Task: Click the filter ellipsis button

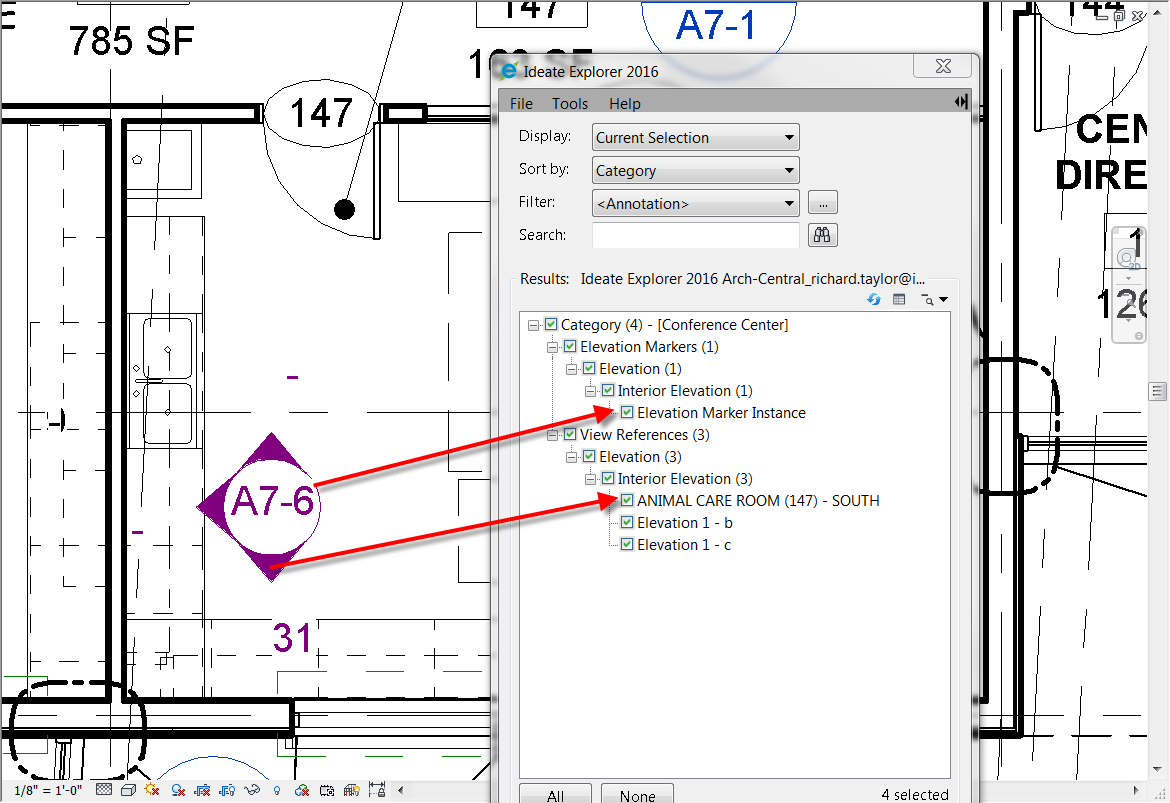Action: pos(823,203)
